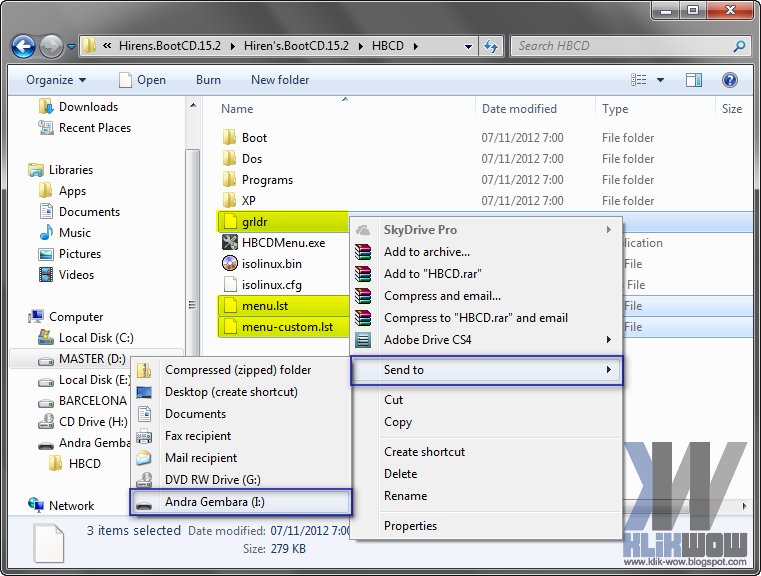Choose Cut from the context menu

(x=486, y=400)
